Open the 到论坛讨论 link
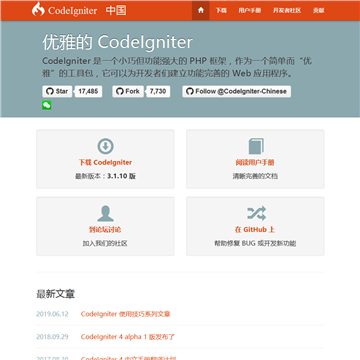This screenshot has width=360, height=360. point(105,230)
